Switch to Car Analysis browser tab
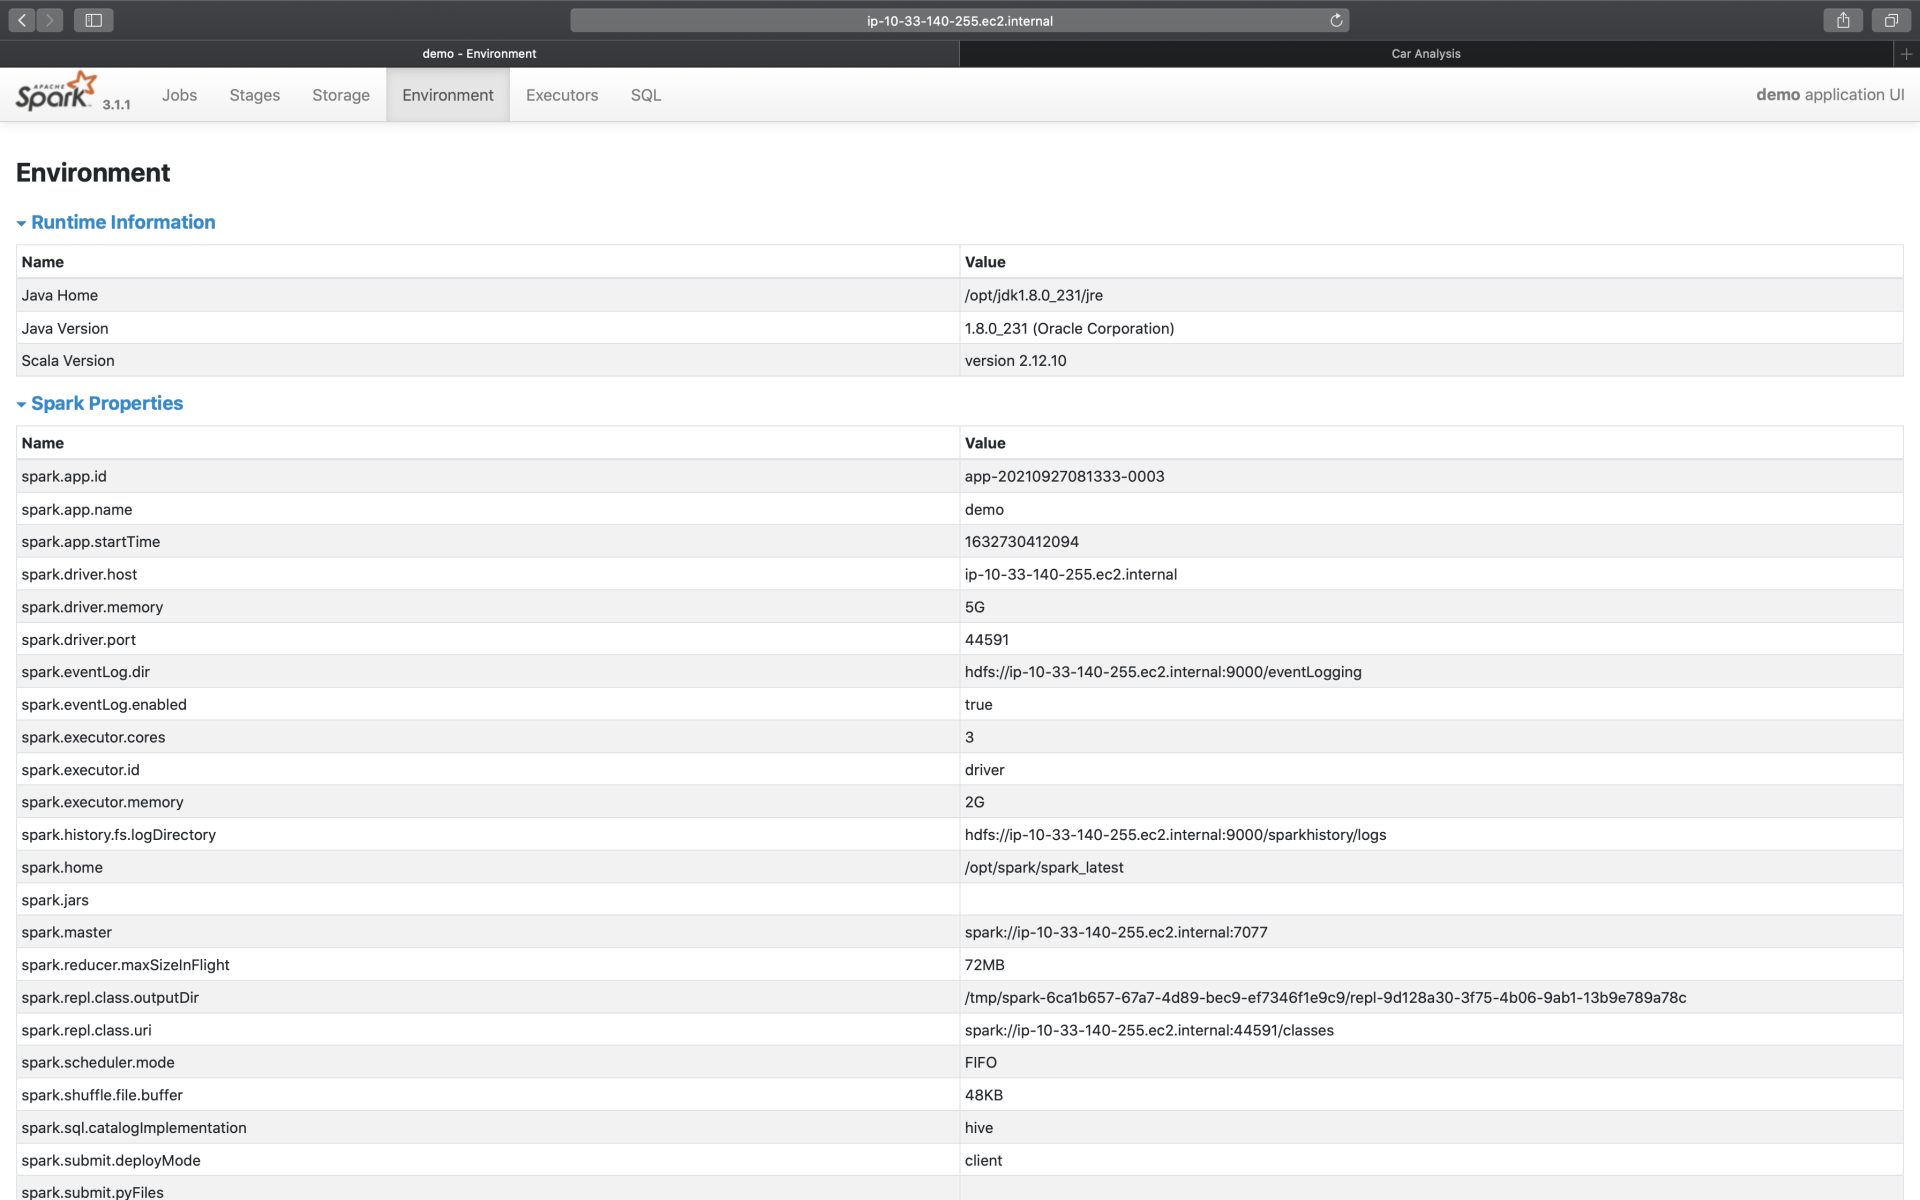Viewport: 1920px width, 1200px height. pos(1425,54)
